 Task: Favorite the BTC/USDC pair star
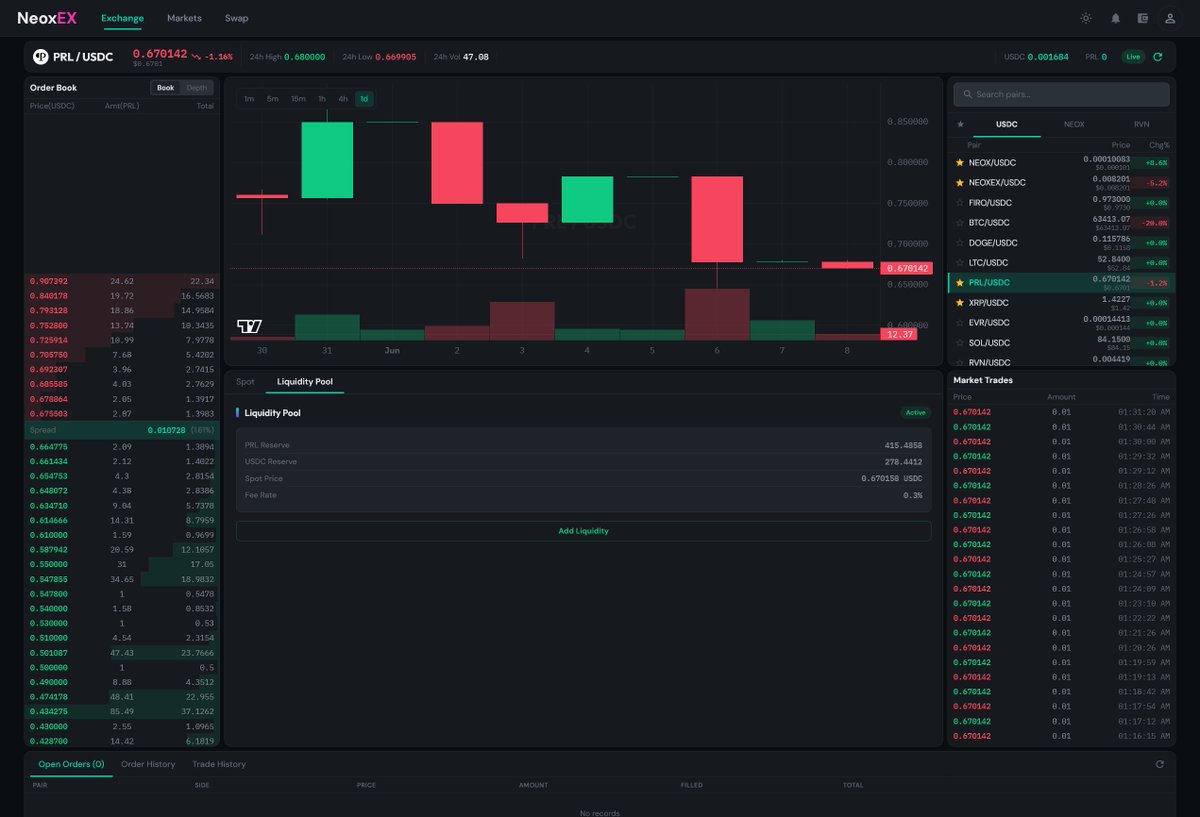click(x=960, y=222)
